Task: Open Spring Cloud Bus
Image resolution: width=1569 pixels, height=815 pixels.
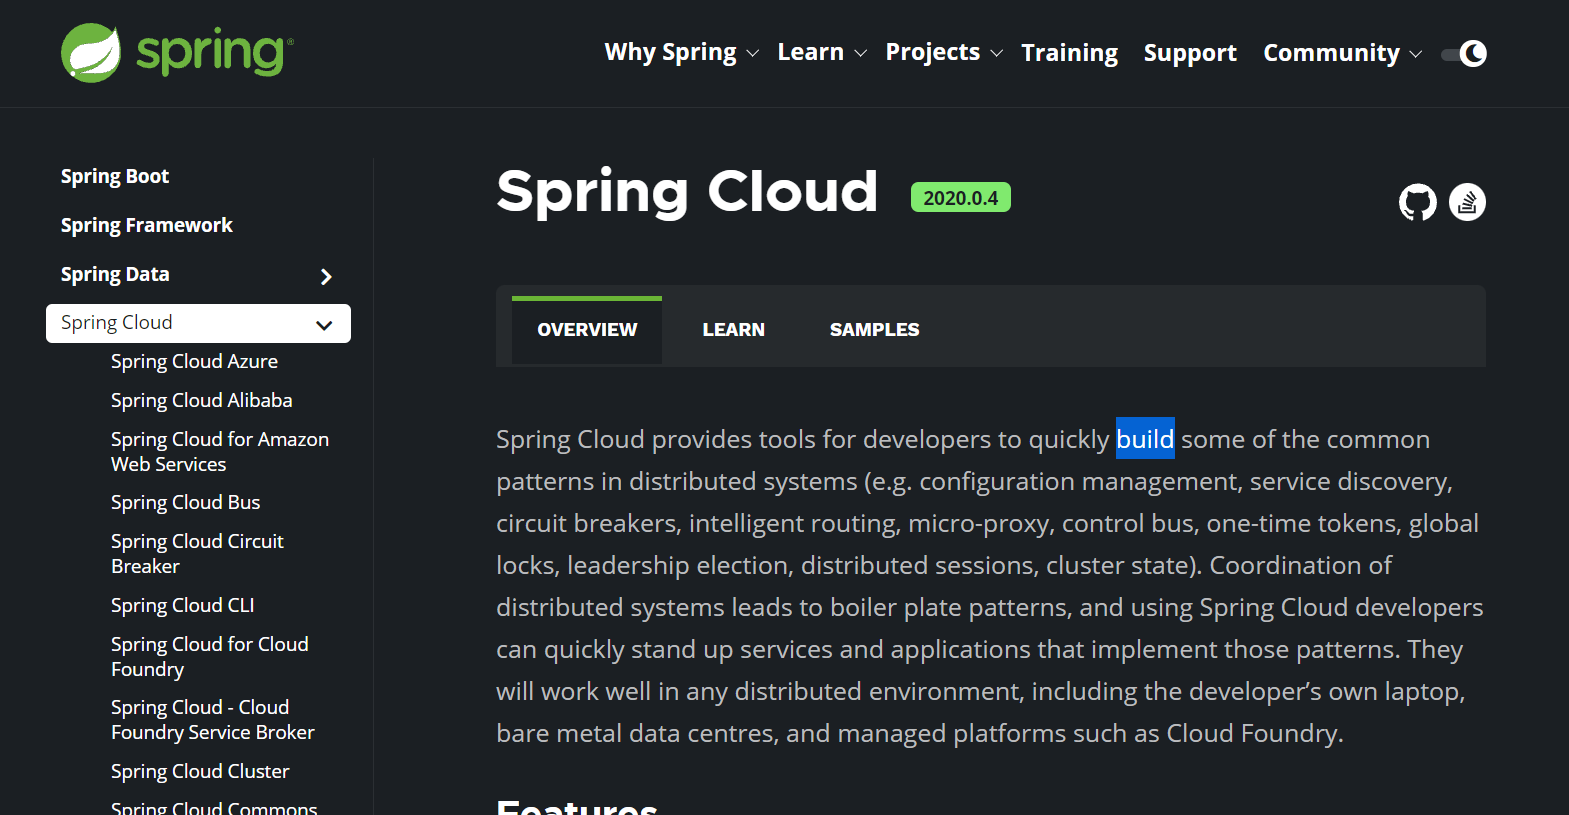Action: 185,503
